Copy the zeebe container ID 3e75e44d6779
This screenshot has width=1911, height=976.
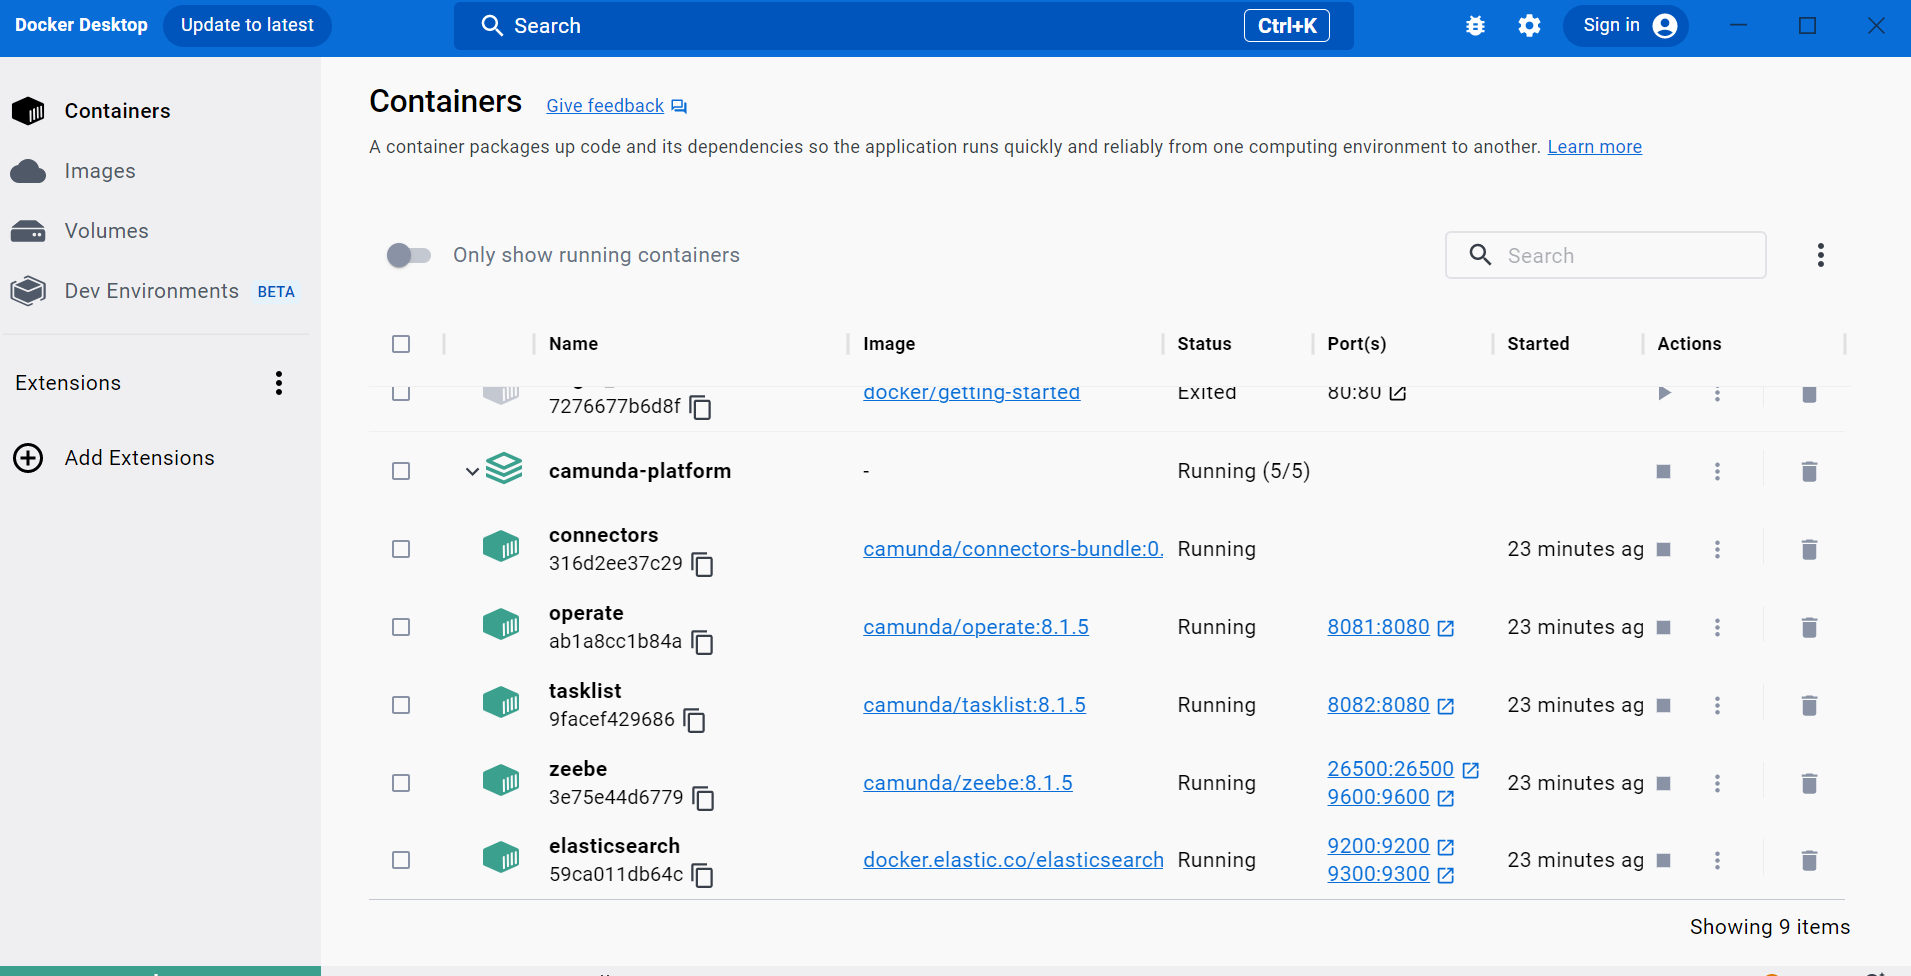point(704,798)
